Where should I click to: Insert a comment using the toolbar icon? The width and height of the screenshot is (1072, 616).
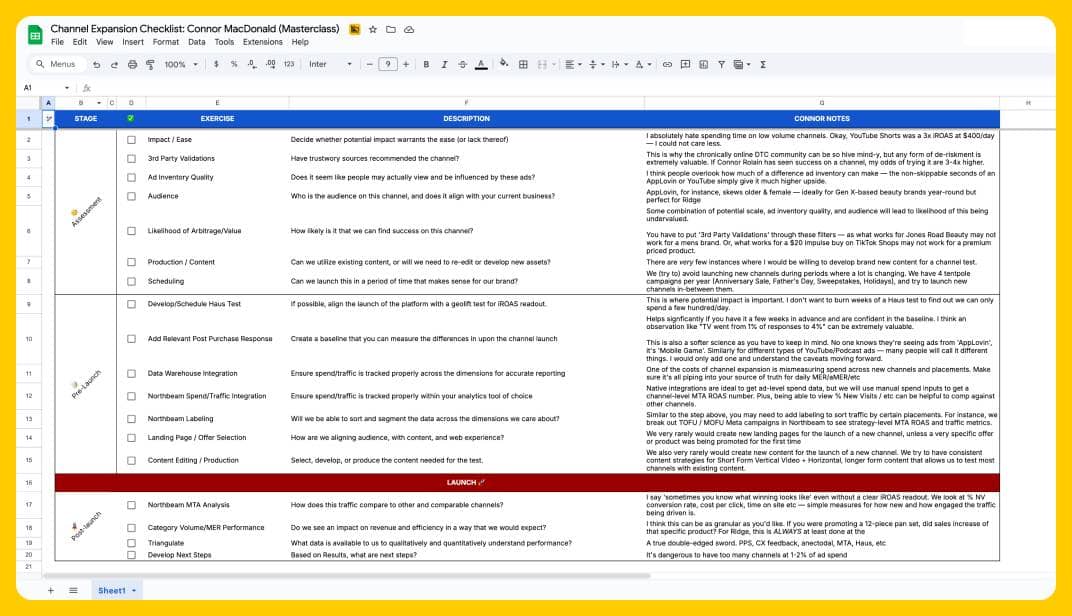coord(686,63)
